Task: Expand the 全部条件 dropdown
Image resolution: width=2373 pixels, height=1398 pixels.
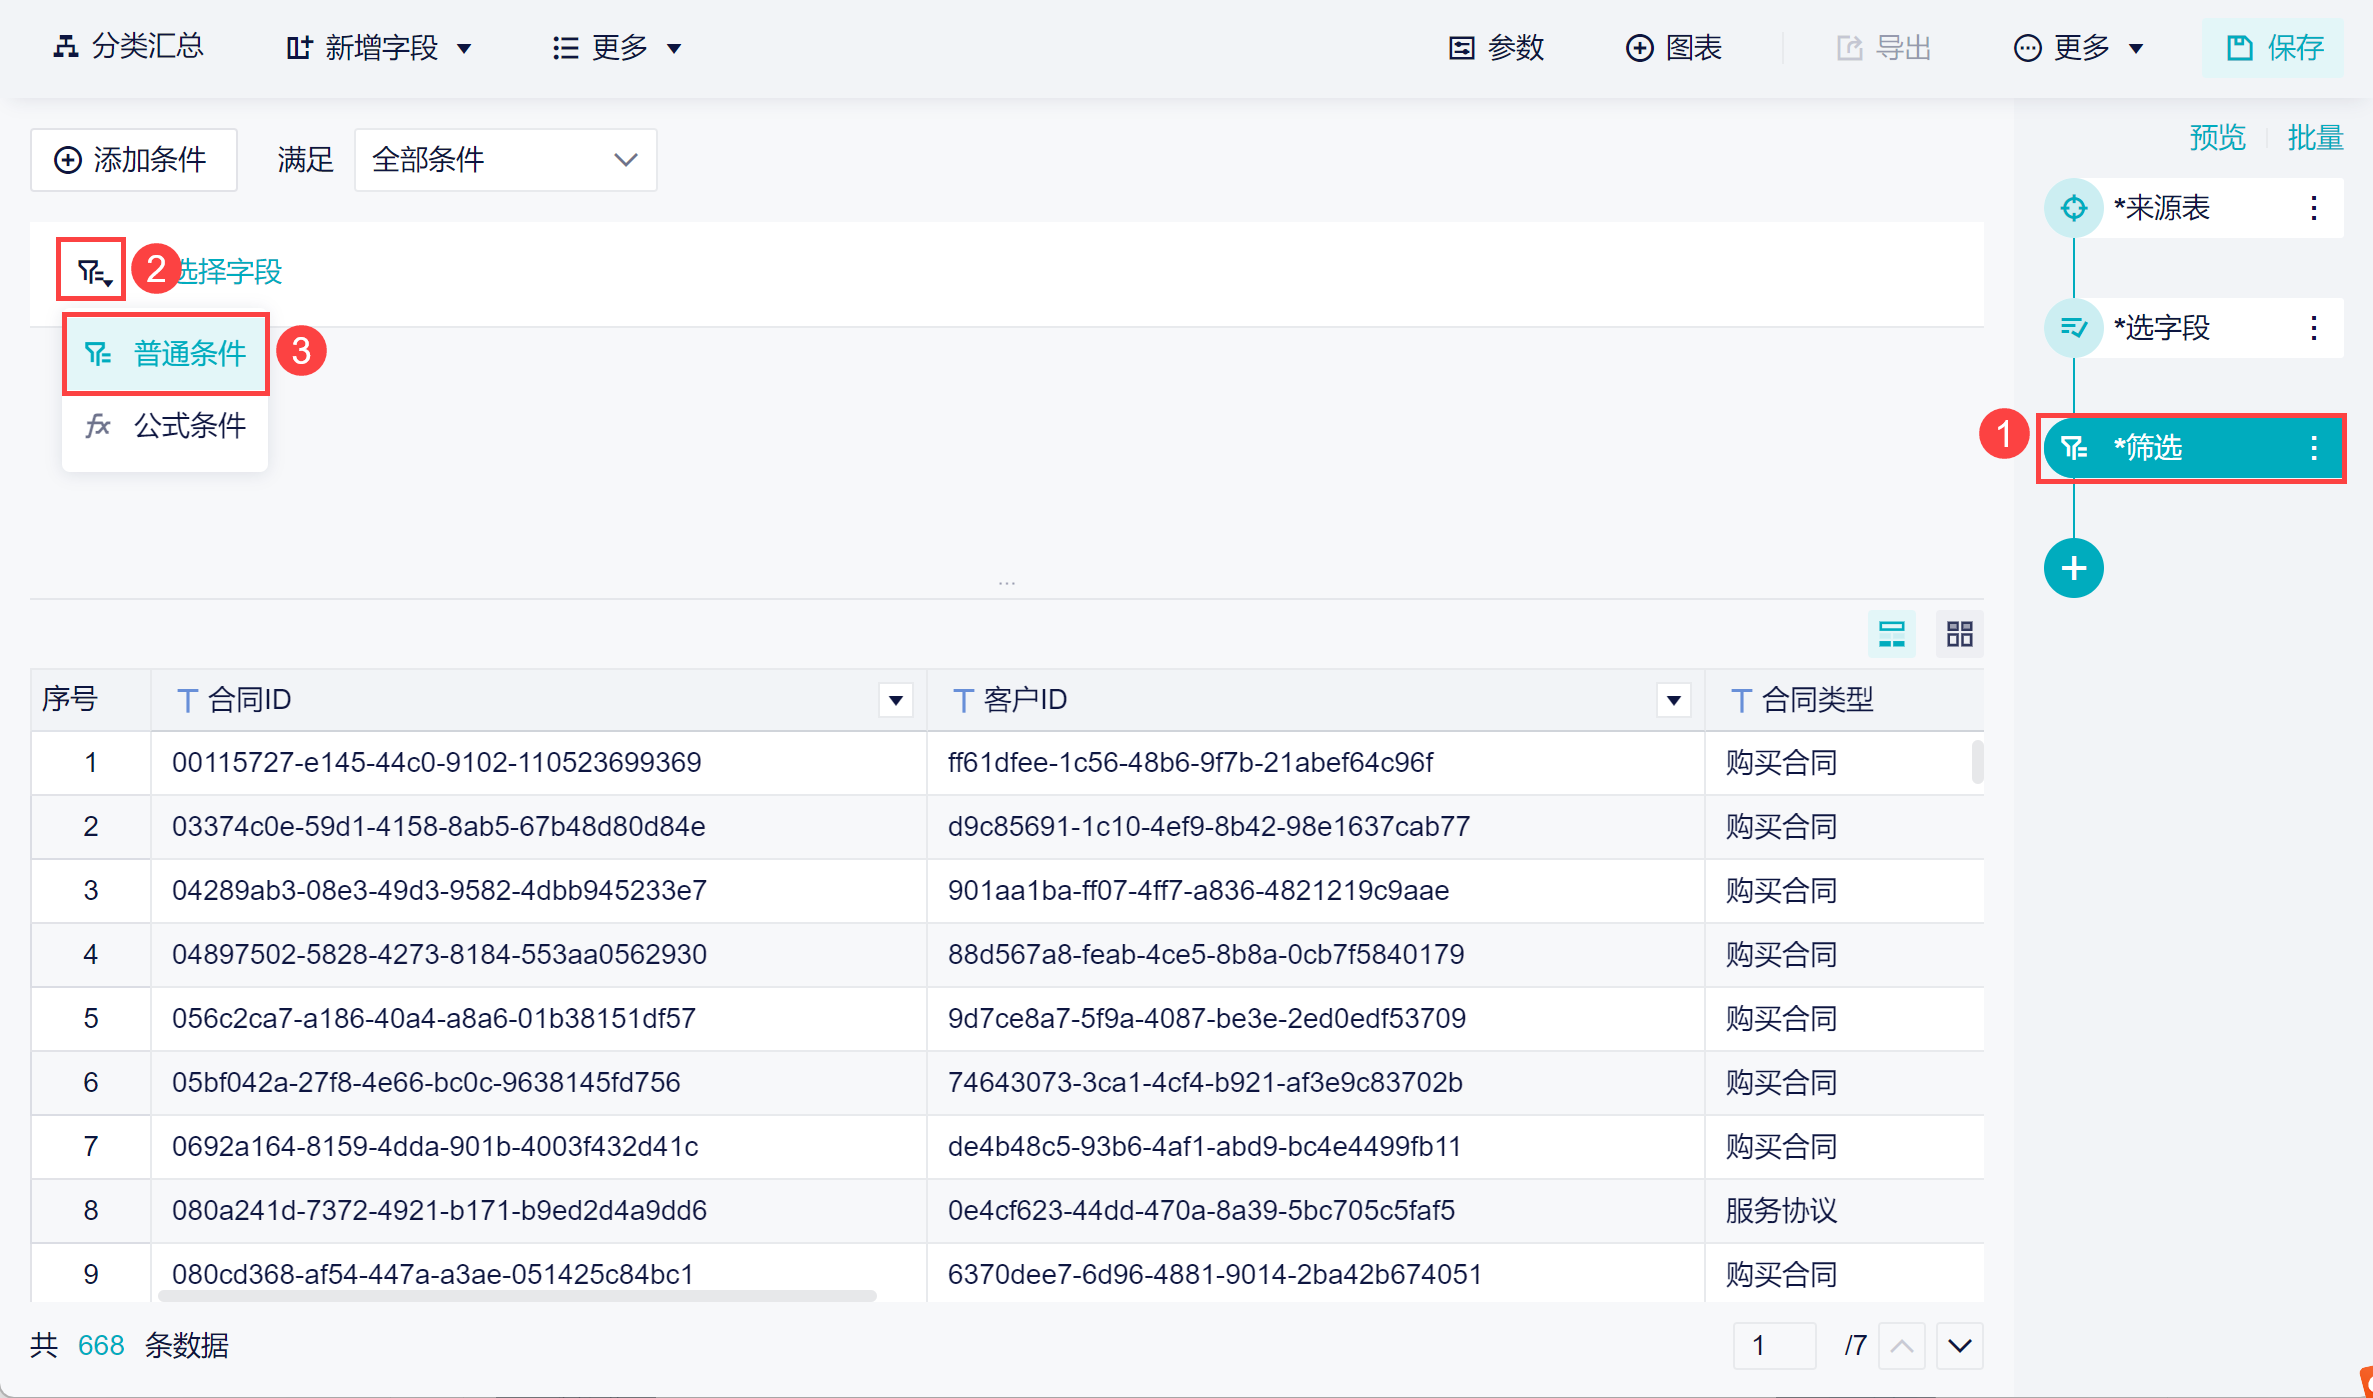Action: click(505, 160)
